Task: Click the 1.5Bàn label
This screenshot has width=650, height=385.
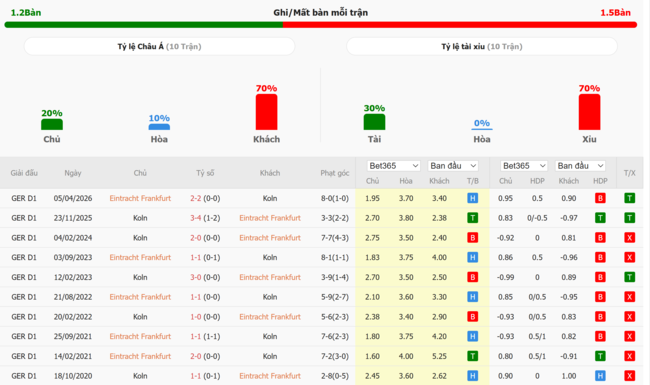Action: pos(615,13)
